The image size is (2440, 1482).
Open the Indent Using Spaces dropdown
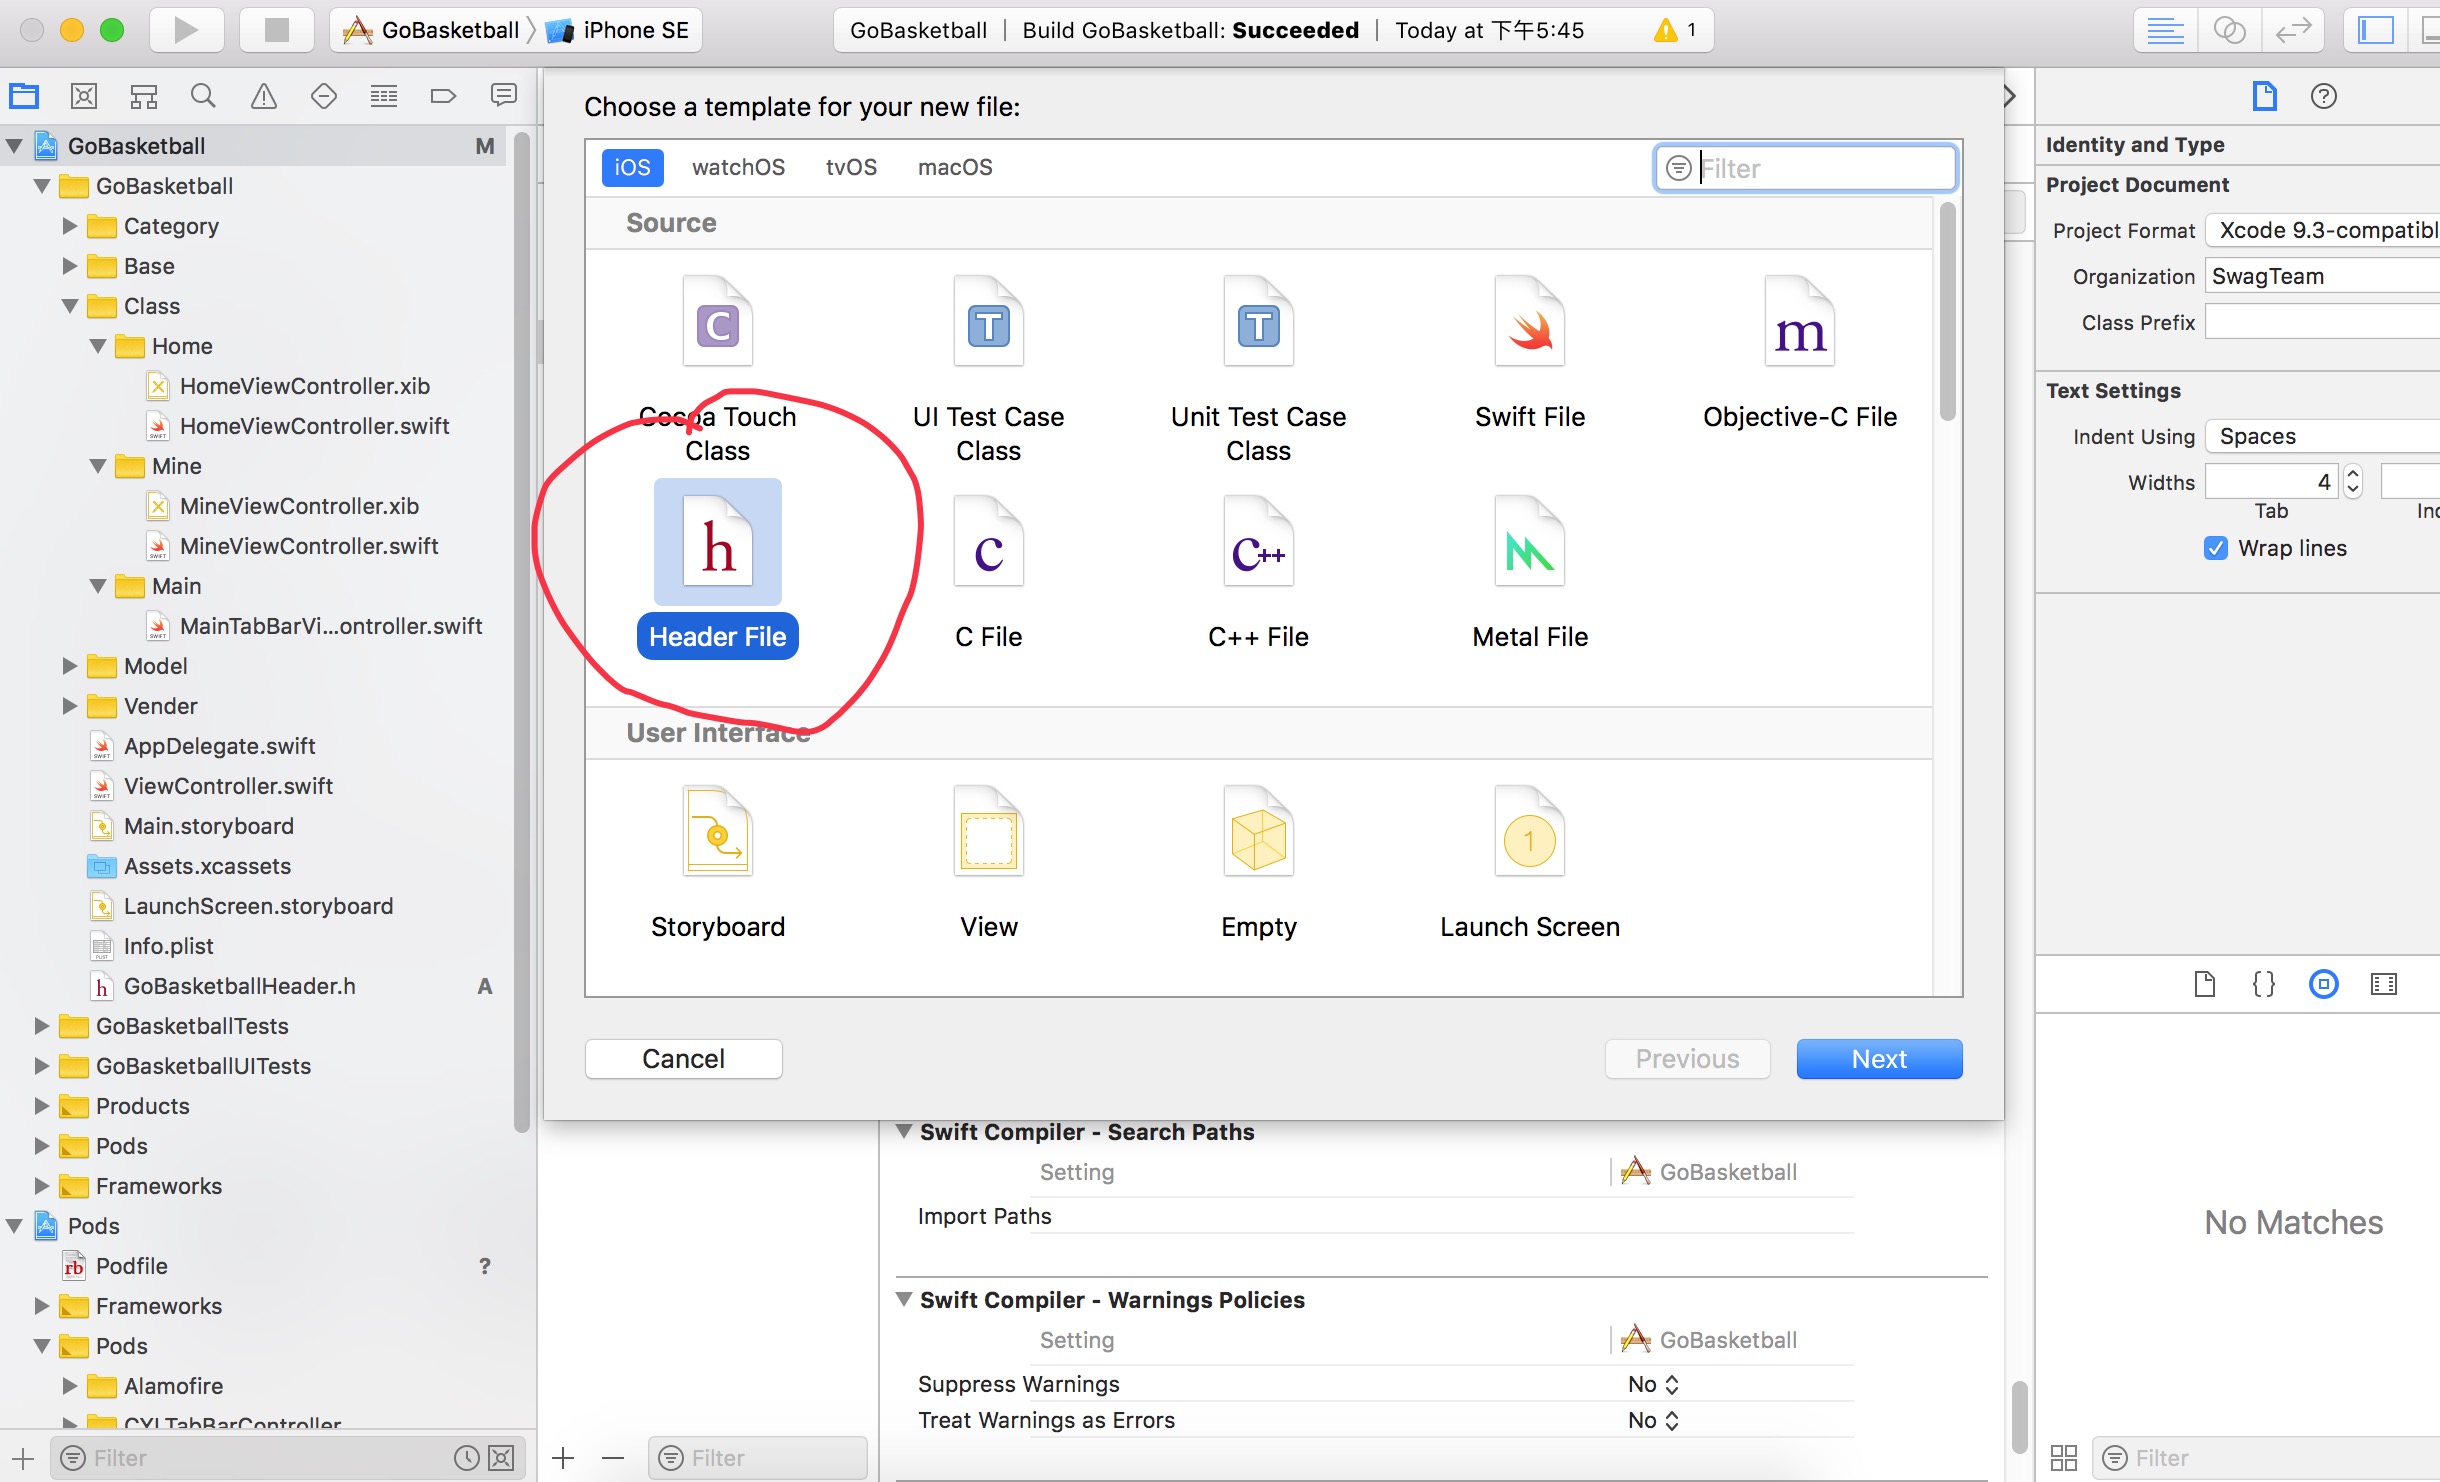[x=2320, y=436]
